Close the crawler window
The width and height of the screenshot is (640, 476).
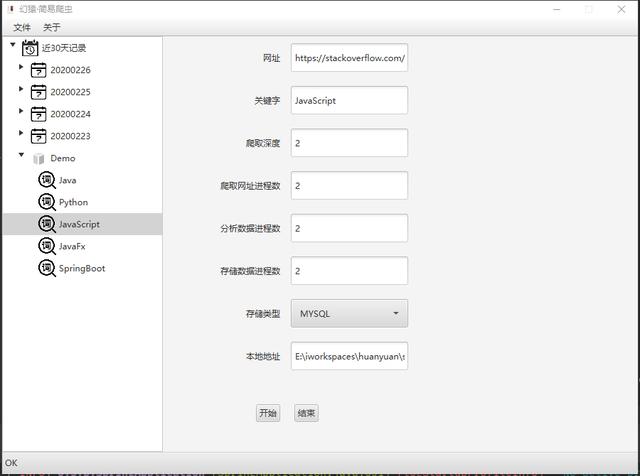click(621, 9)
